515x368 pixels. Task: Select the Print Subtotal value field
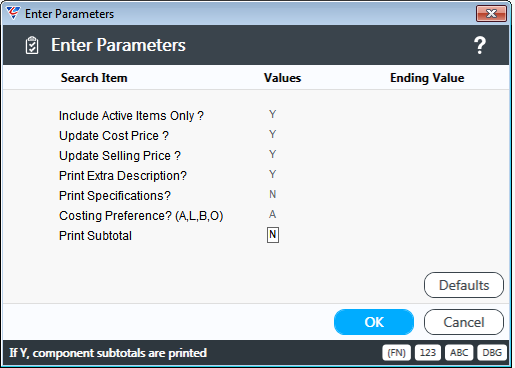point(273,235)
